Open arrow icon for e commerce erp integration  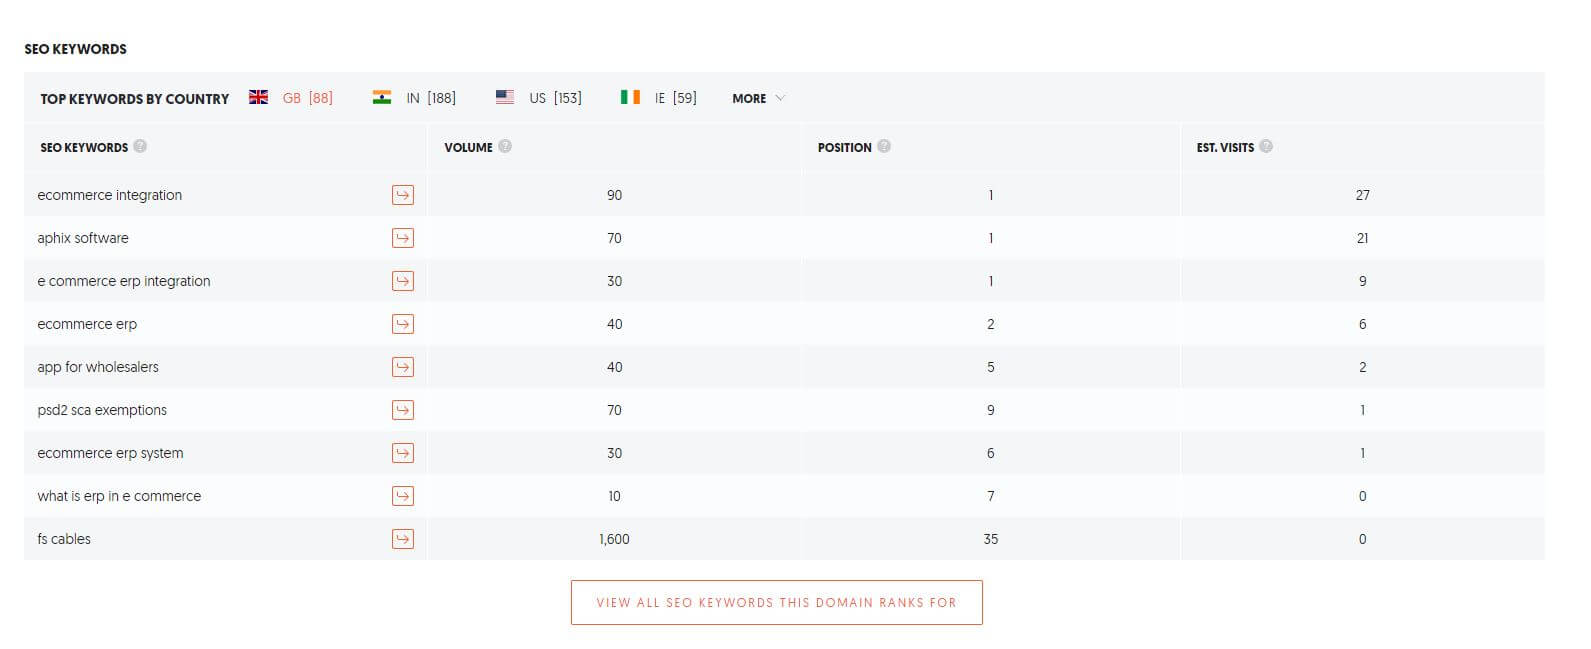pyautogui.click(x=403, y=281)
